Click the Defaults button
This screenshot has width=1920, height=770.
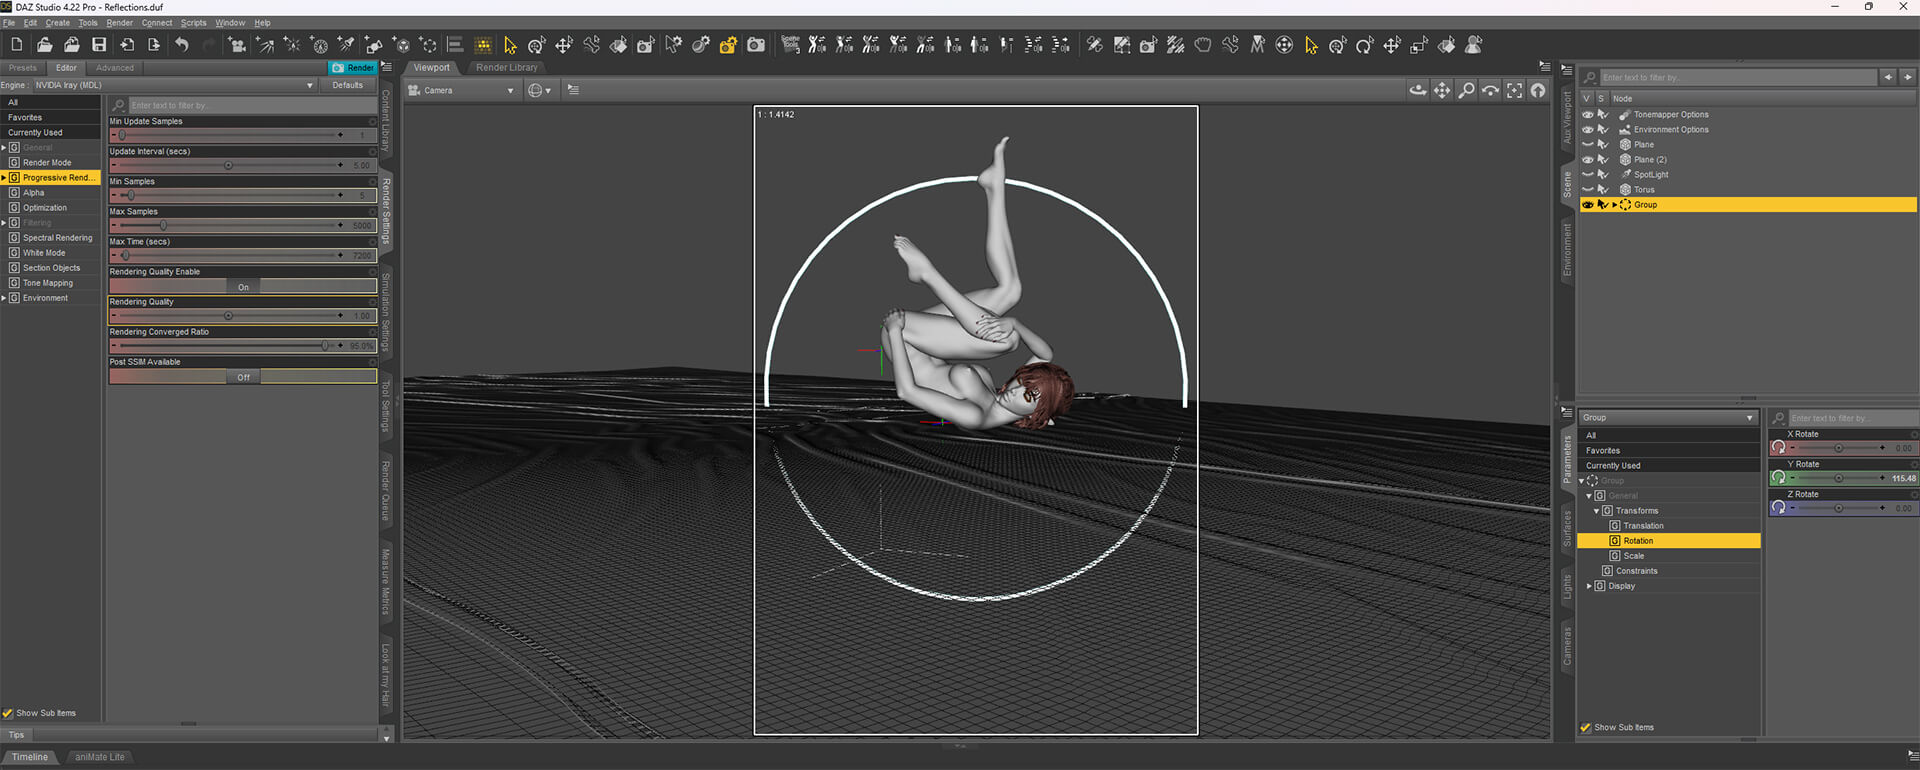(x=348, y=85)
